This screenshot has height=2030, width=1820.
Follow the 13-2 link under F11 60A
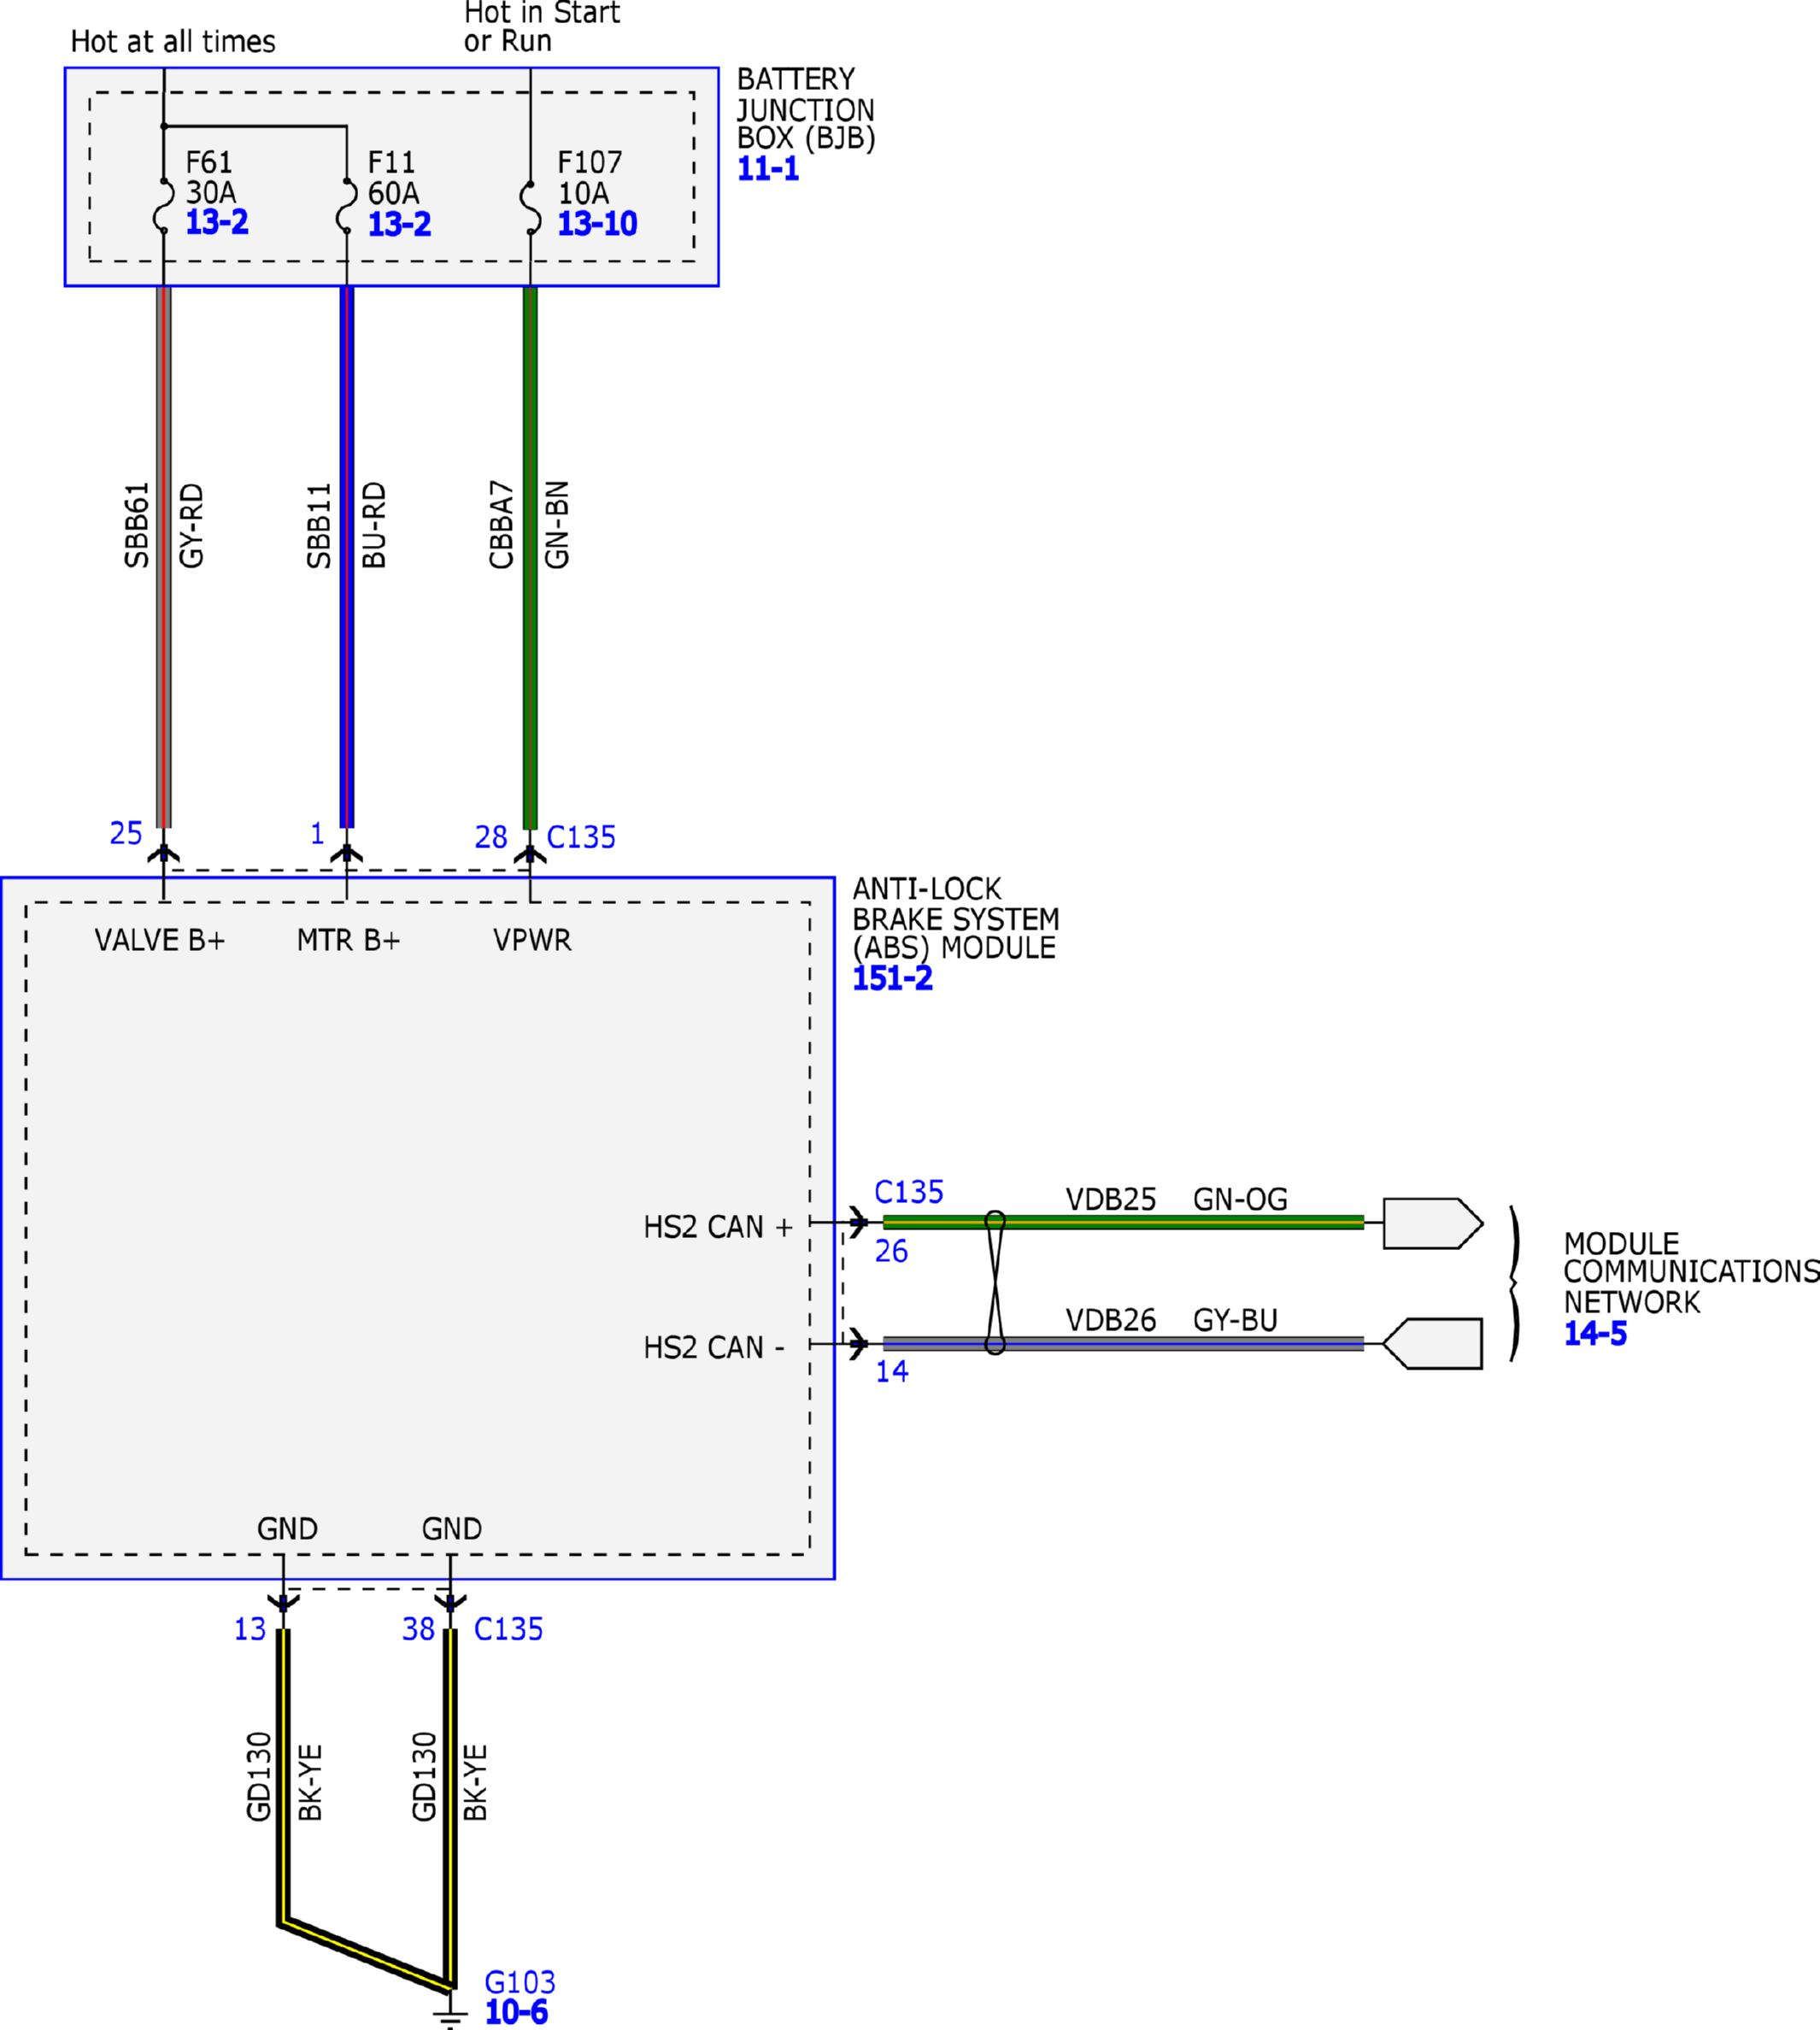pos(399,224)
